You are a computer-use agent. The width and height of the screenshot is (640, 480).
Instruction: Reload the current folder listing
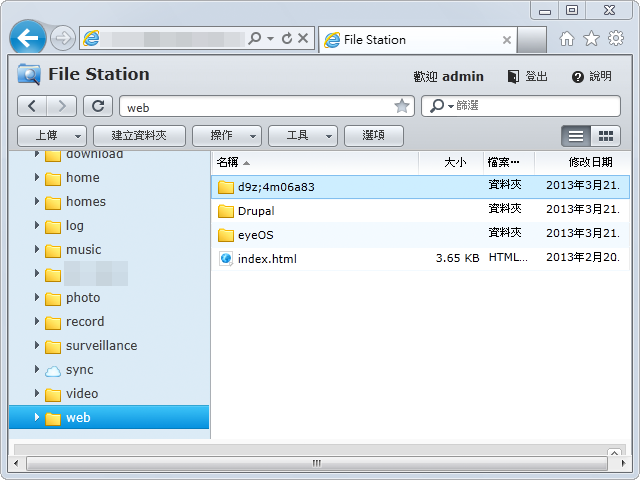98,106
